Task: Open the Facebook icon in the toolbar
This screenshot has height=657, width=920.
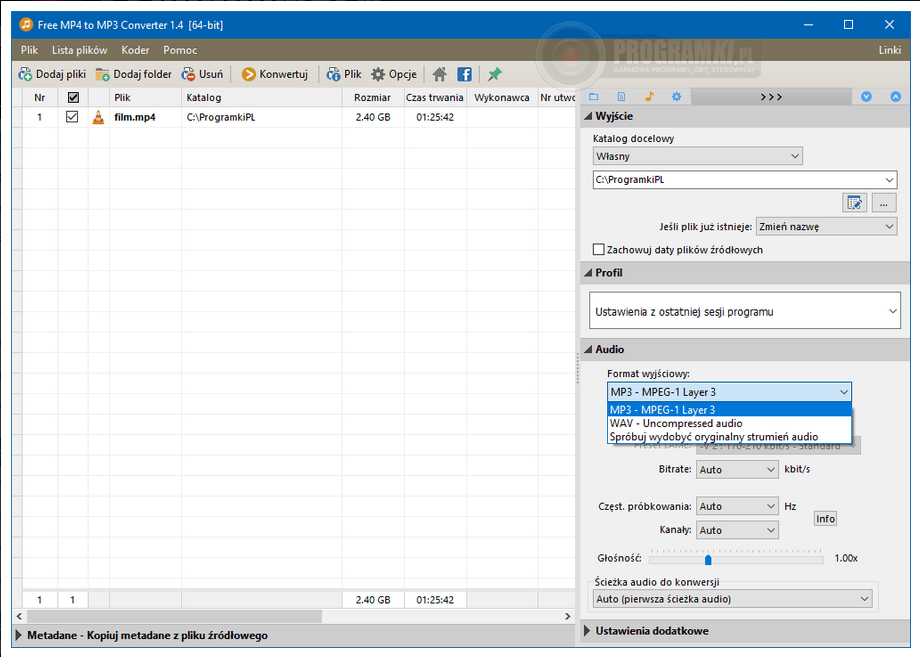Action: pyautogui.click(x=464, y=74)
